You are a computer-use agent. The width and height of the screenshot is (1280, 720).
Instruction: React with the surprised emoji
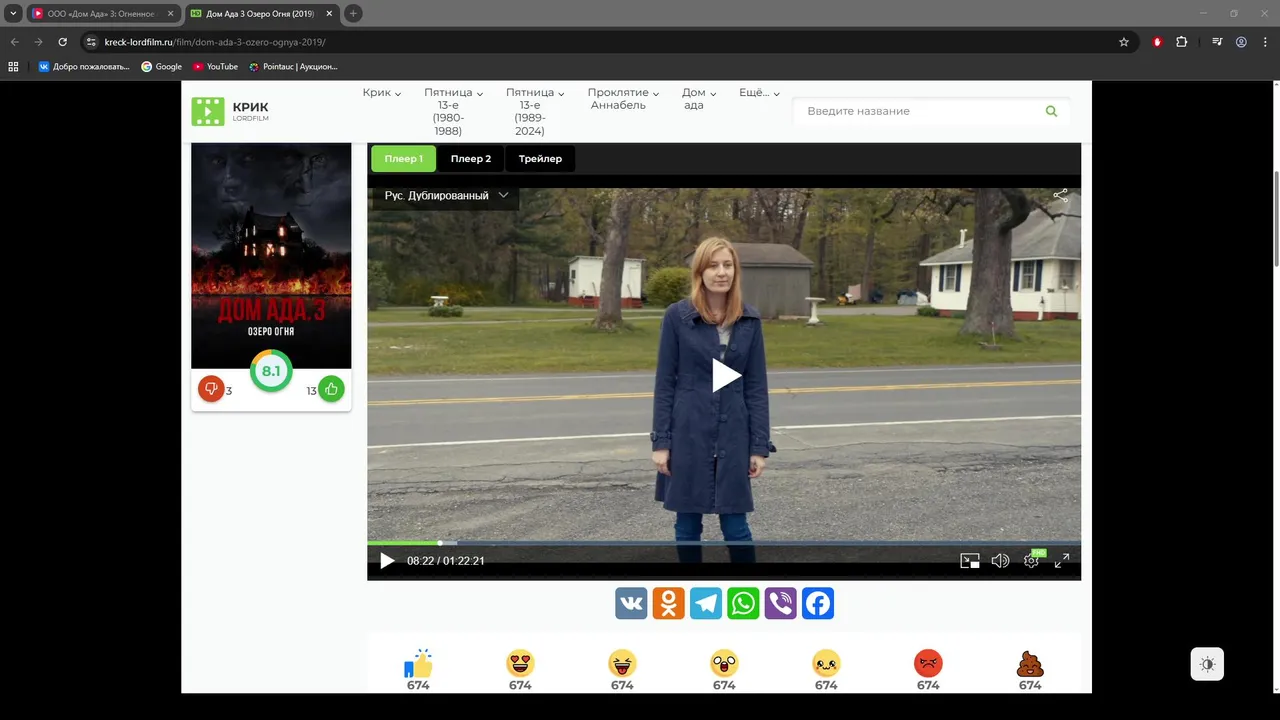click(724, 663)
